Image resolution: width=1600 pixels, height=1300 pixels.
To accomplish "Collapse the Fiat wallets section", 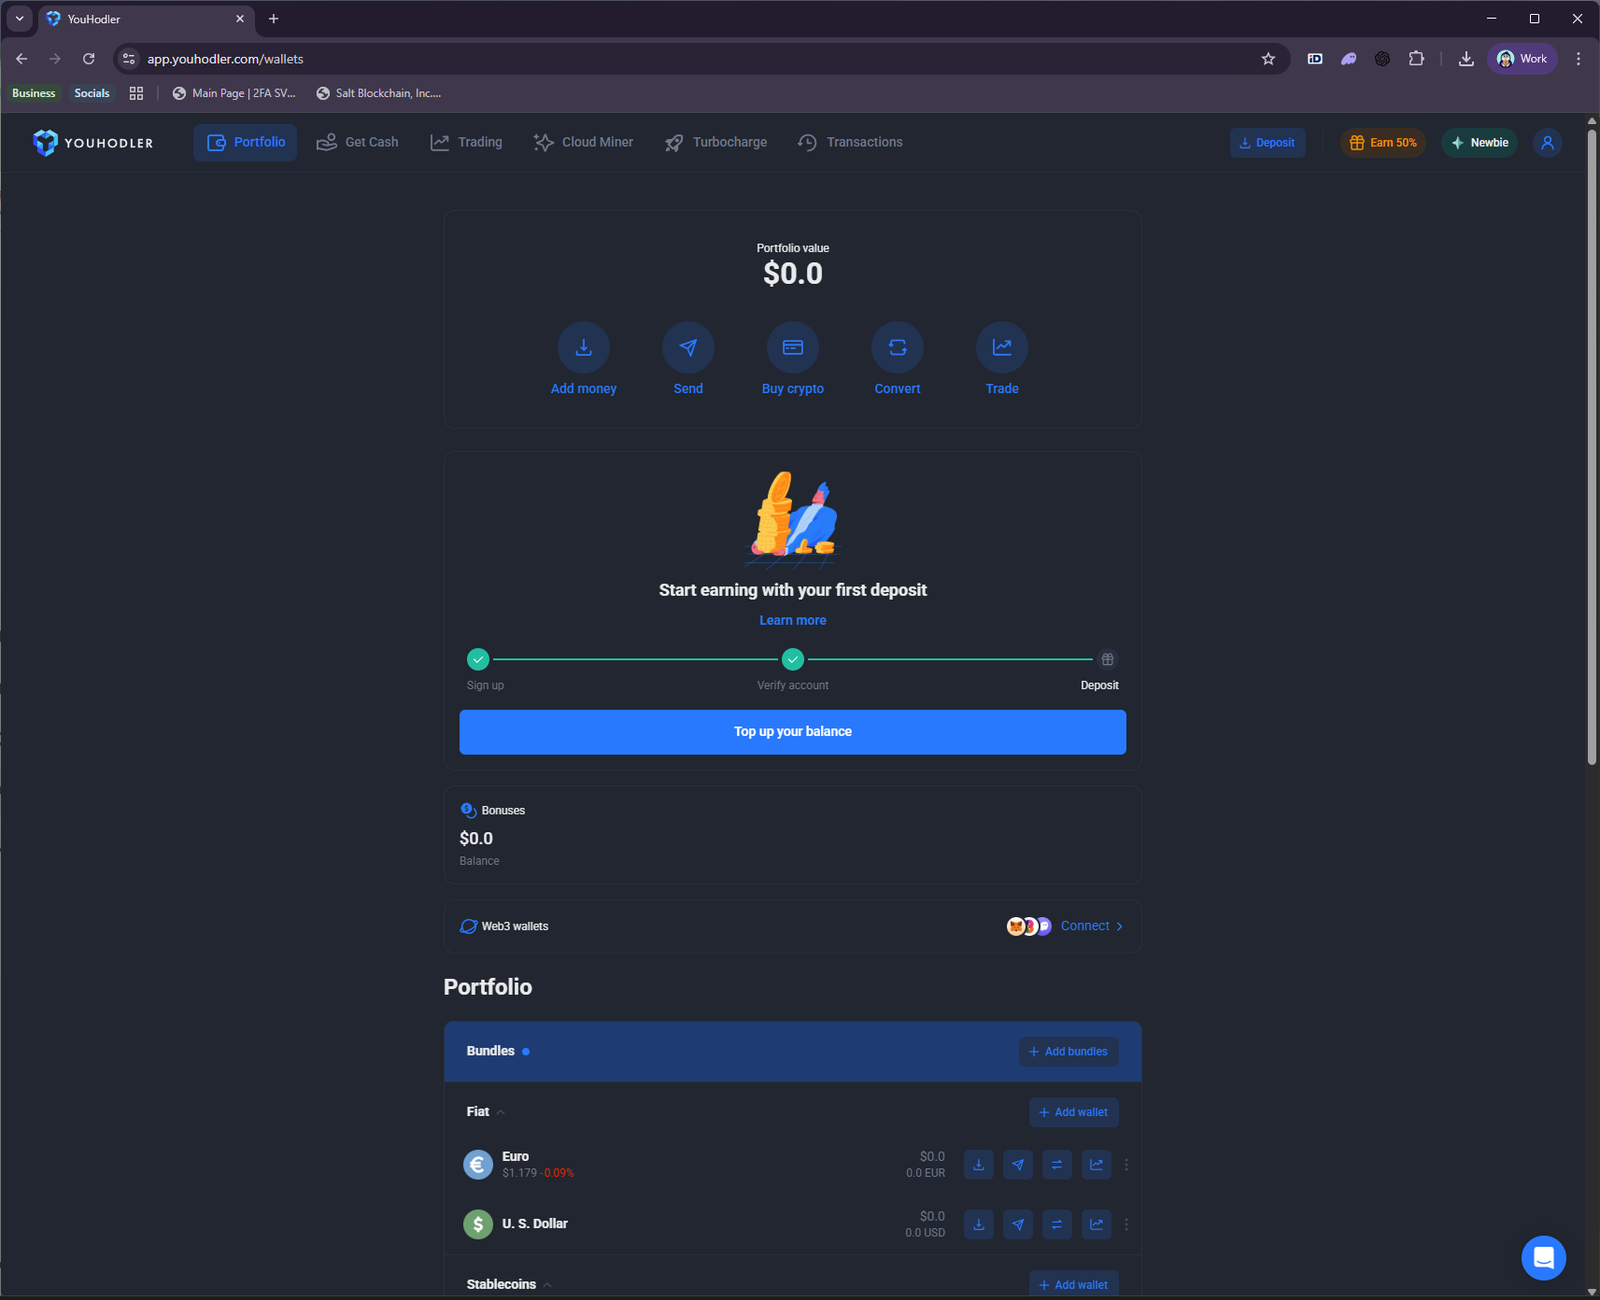I will point(500,1111).
